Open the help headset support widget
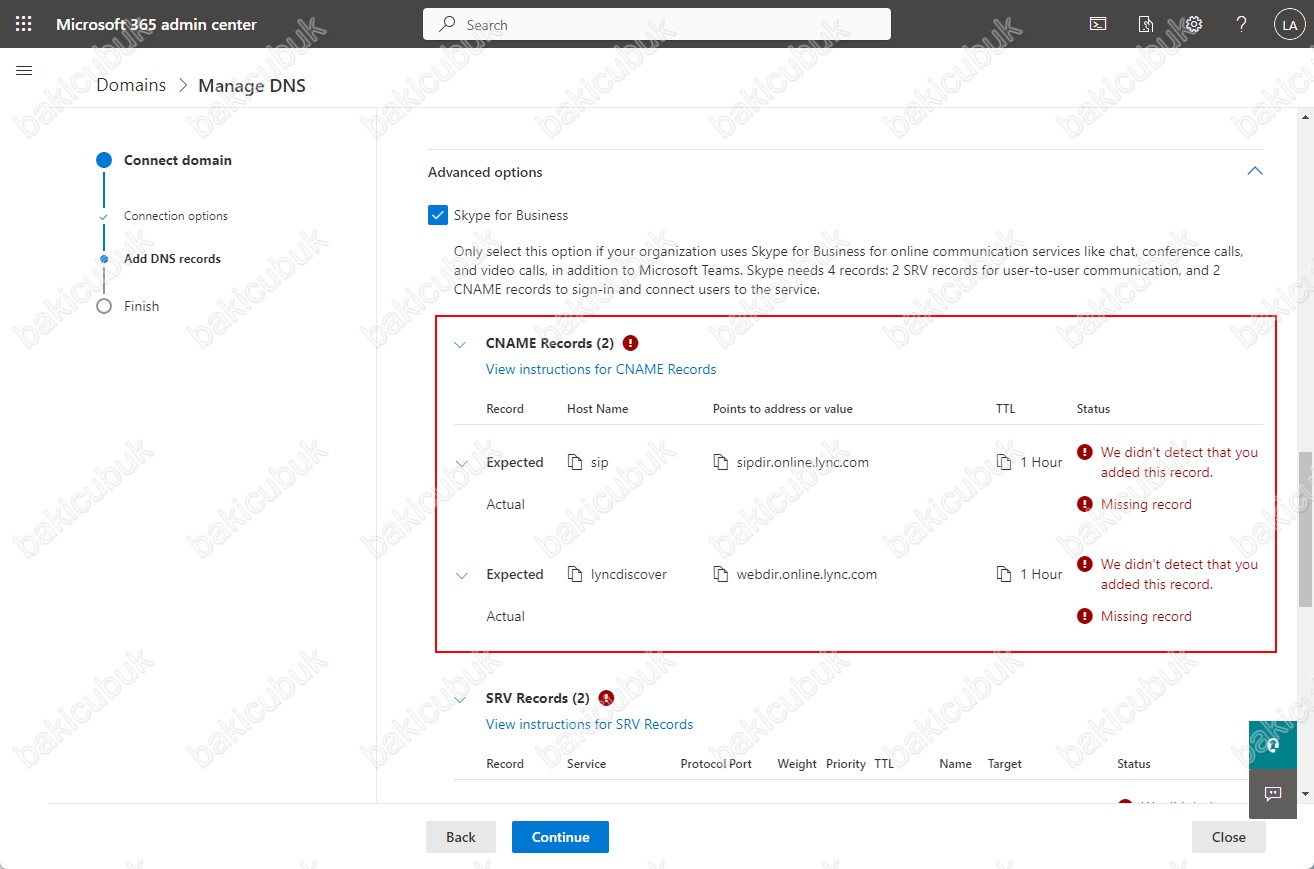 click(1273, 745)
